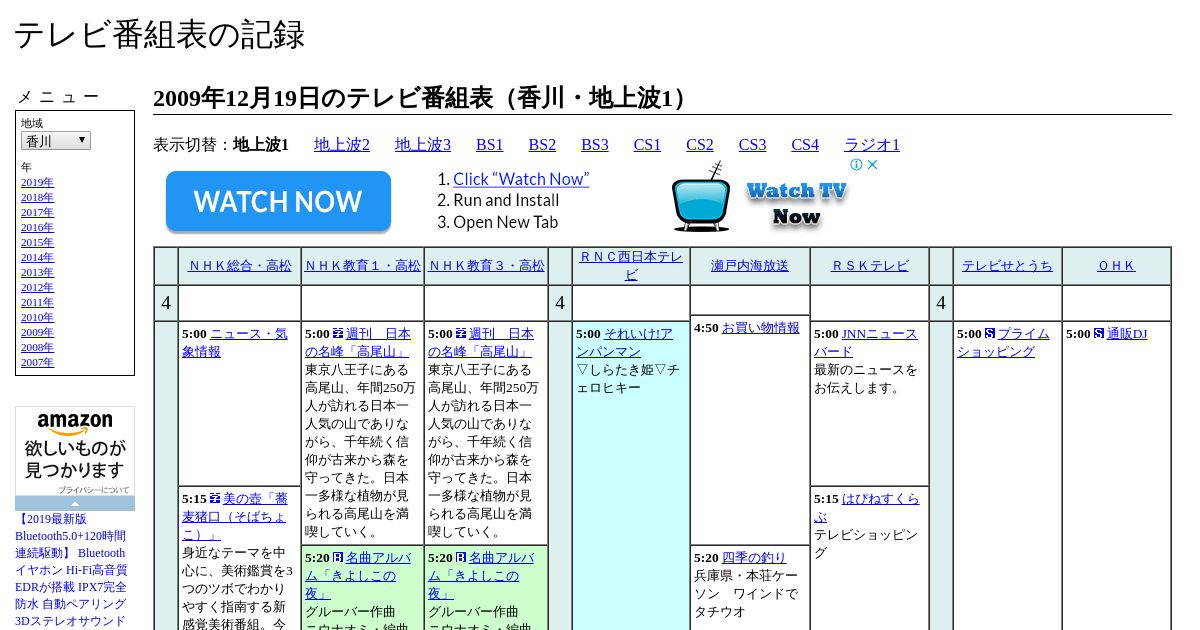Click the プライバシーについて ad privacy text
This screenshot has height=630, width=1200.
click(94, 490)
